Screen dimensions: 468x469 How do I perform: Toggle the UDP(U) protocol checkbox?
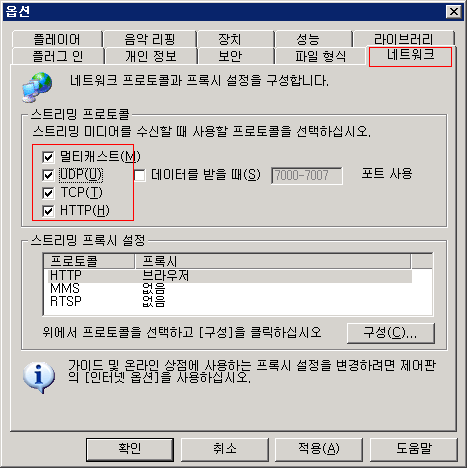pos(48,175)
